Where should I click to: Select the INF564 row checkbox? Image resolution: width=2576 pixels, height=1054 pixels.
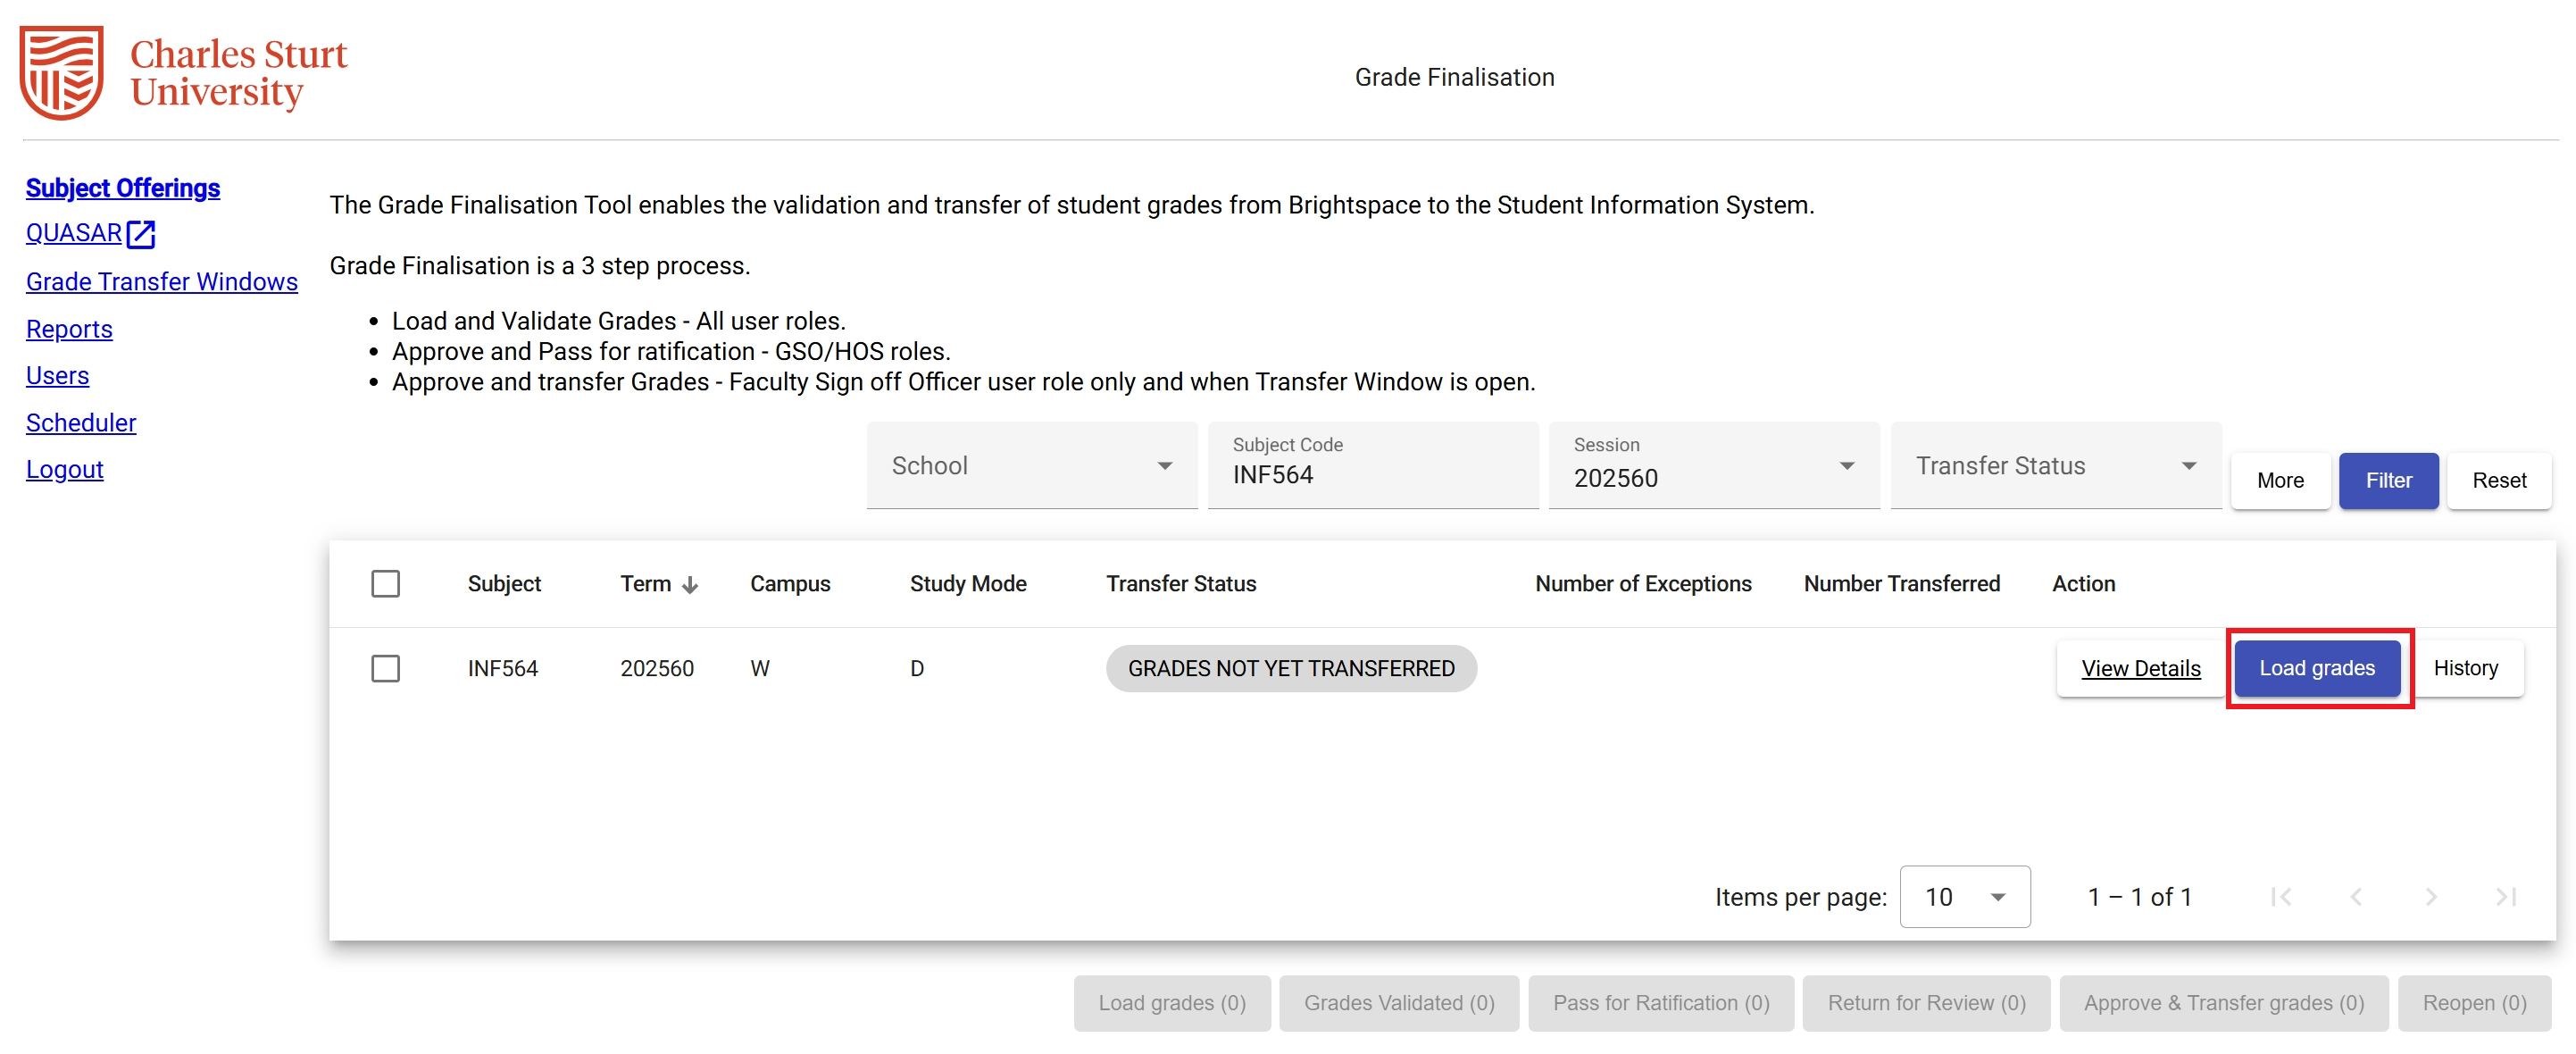coord(385,668)
